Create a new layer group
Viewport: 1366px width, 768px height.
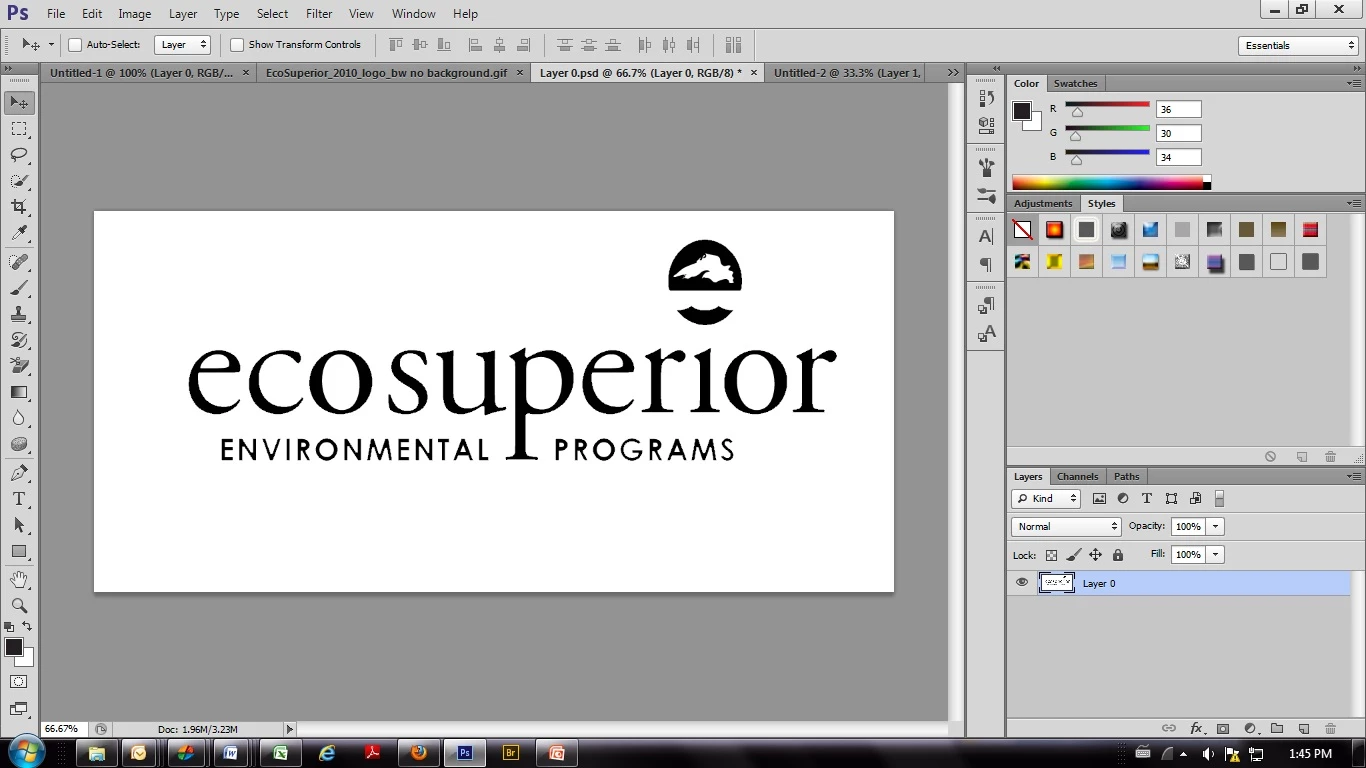click(x=1277, y=729)
